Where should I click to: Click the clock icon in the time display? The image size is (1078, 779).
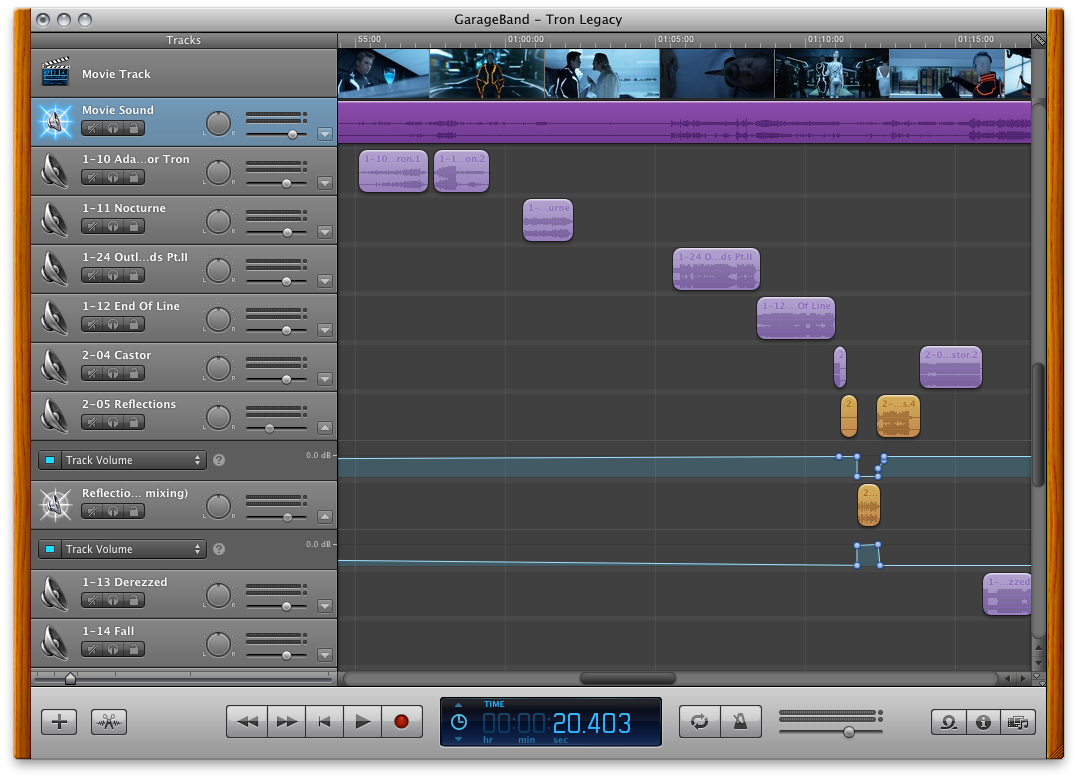click(x=459, y=722)
